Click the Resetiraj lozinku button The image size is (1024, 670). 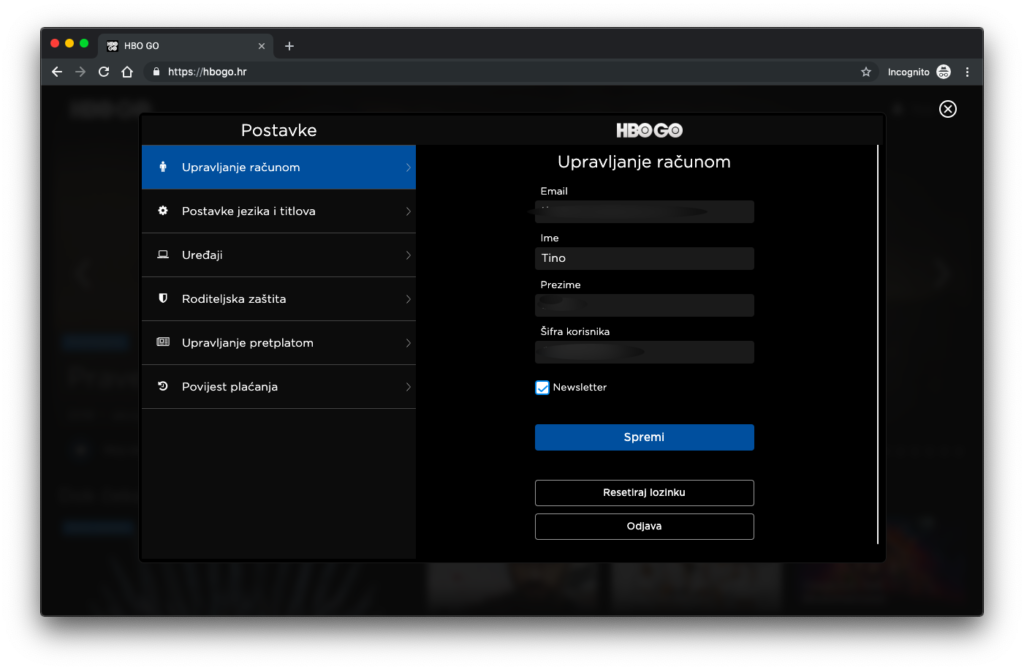click(x=644, y=493)
